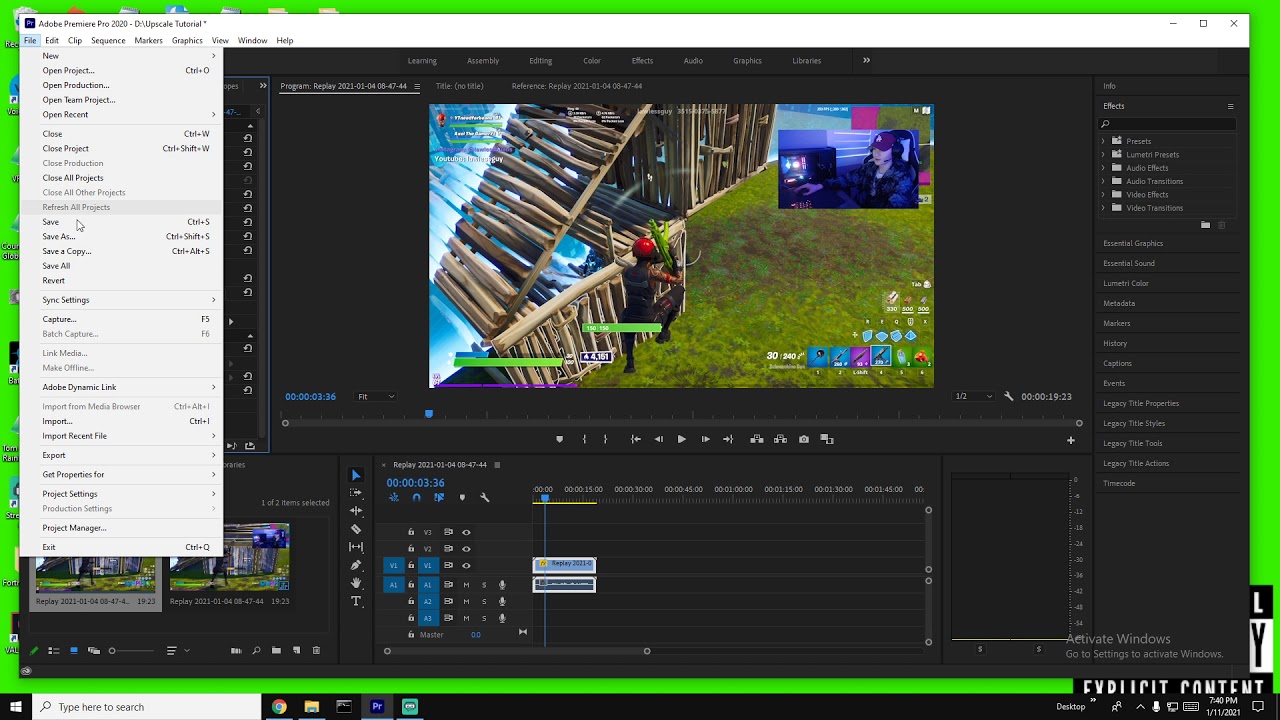This screenshot has height=720, width=1280.
Task: Switch Project panel to freeform view
Action: pyautogui.click(x=94, y=651)
